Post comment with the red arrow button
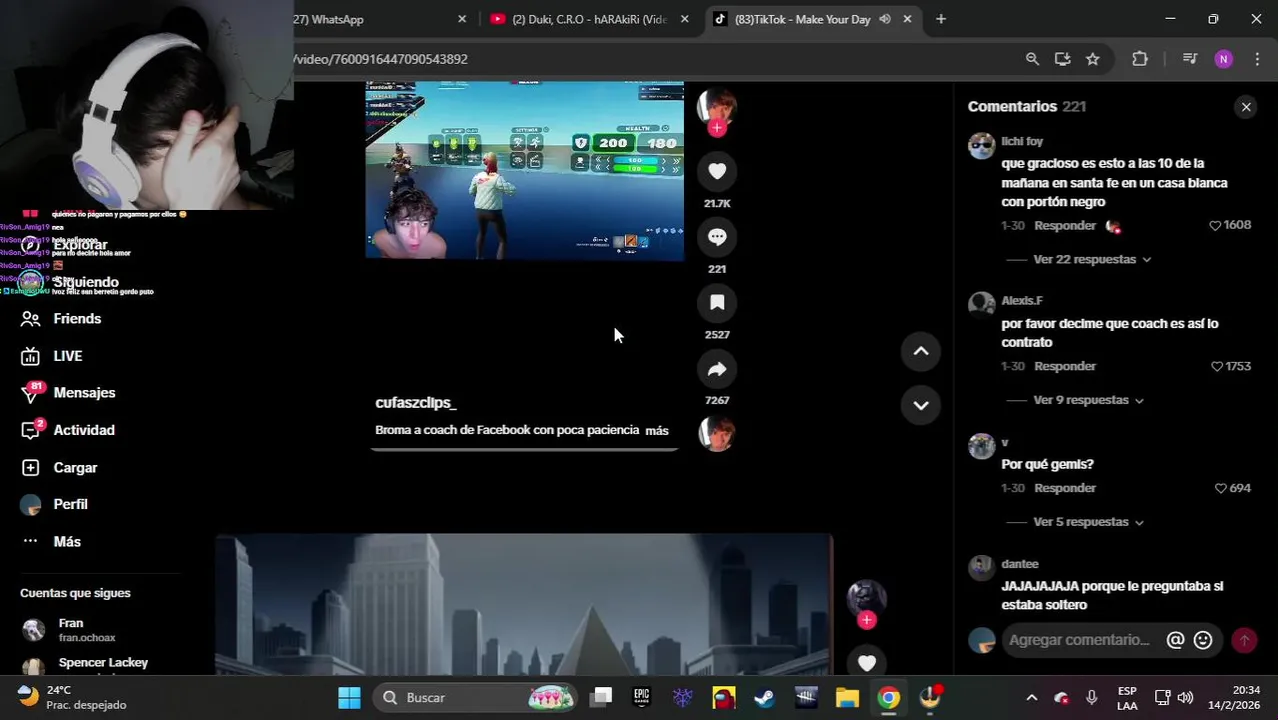Image resolution: width=1278 pixels, height=720 pixels. click(1244, 640)
